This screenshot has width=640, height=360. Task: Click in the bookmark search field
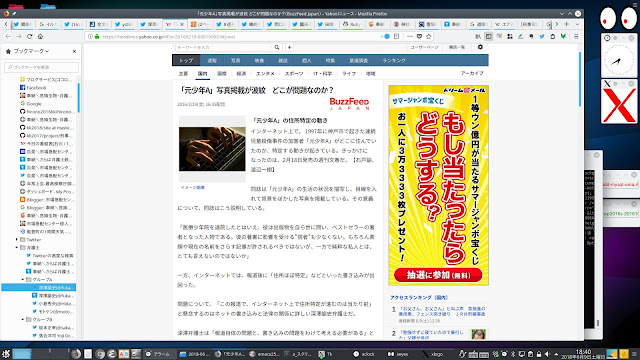(x=41, y=67)
